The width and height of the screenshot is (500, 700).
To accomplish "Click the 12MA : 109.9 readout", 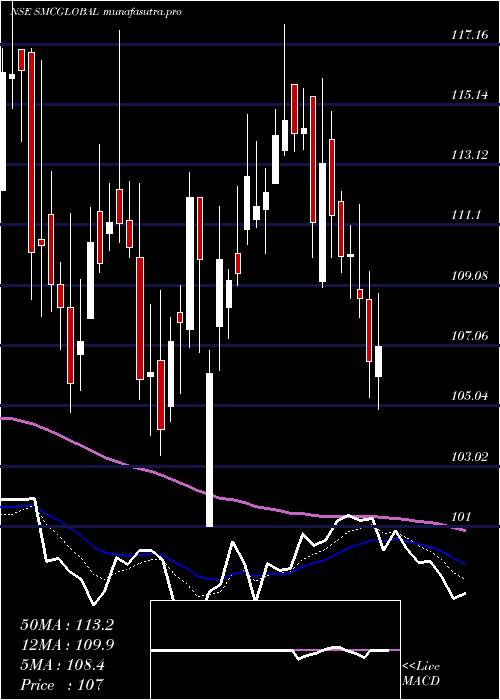I will pyautogui.click(x=67, y=645).
